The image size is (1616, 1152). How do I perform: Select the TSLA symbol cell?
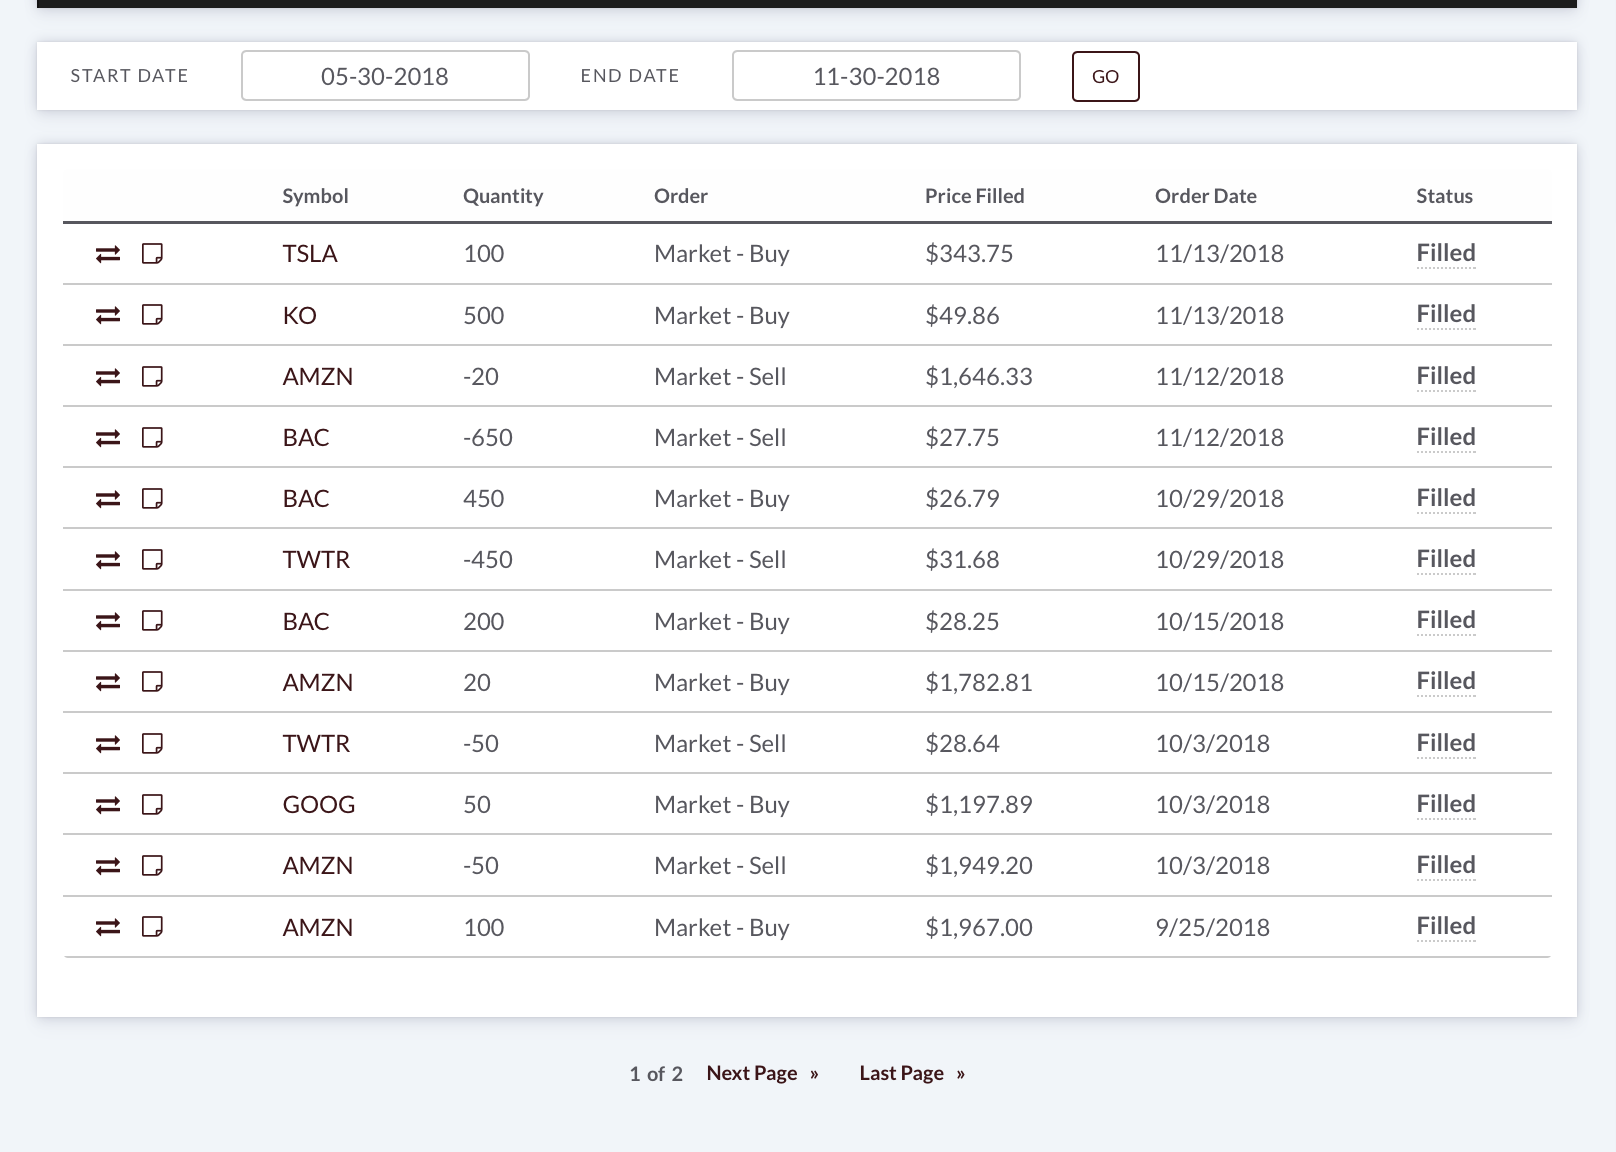310,254
